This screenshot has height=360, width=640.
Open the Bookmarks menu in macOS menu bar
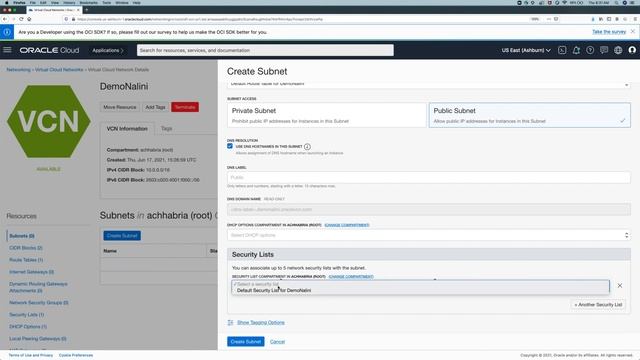[x=89, y=2]
